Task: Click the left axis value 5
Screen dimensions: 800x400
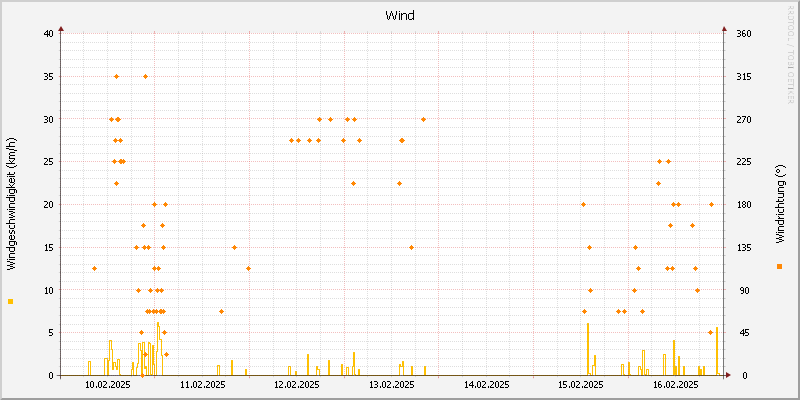Action: click(51, 333)
